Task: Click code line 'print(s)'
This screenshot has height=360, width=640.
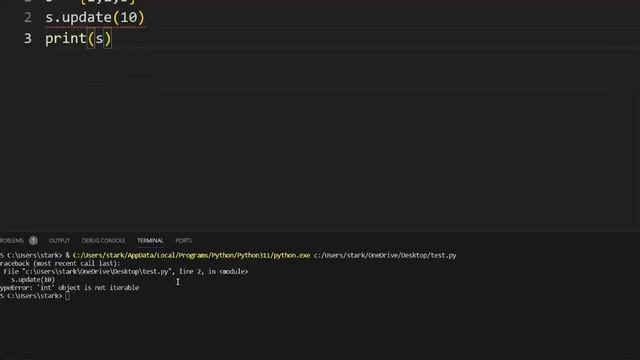Action: pos(78,39)
